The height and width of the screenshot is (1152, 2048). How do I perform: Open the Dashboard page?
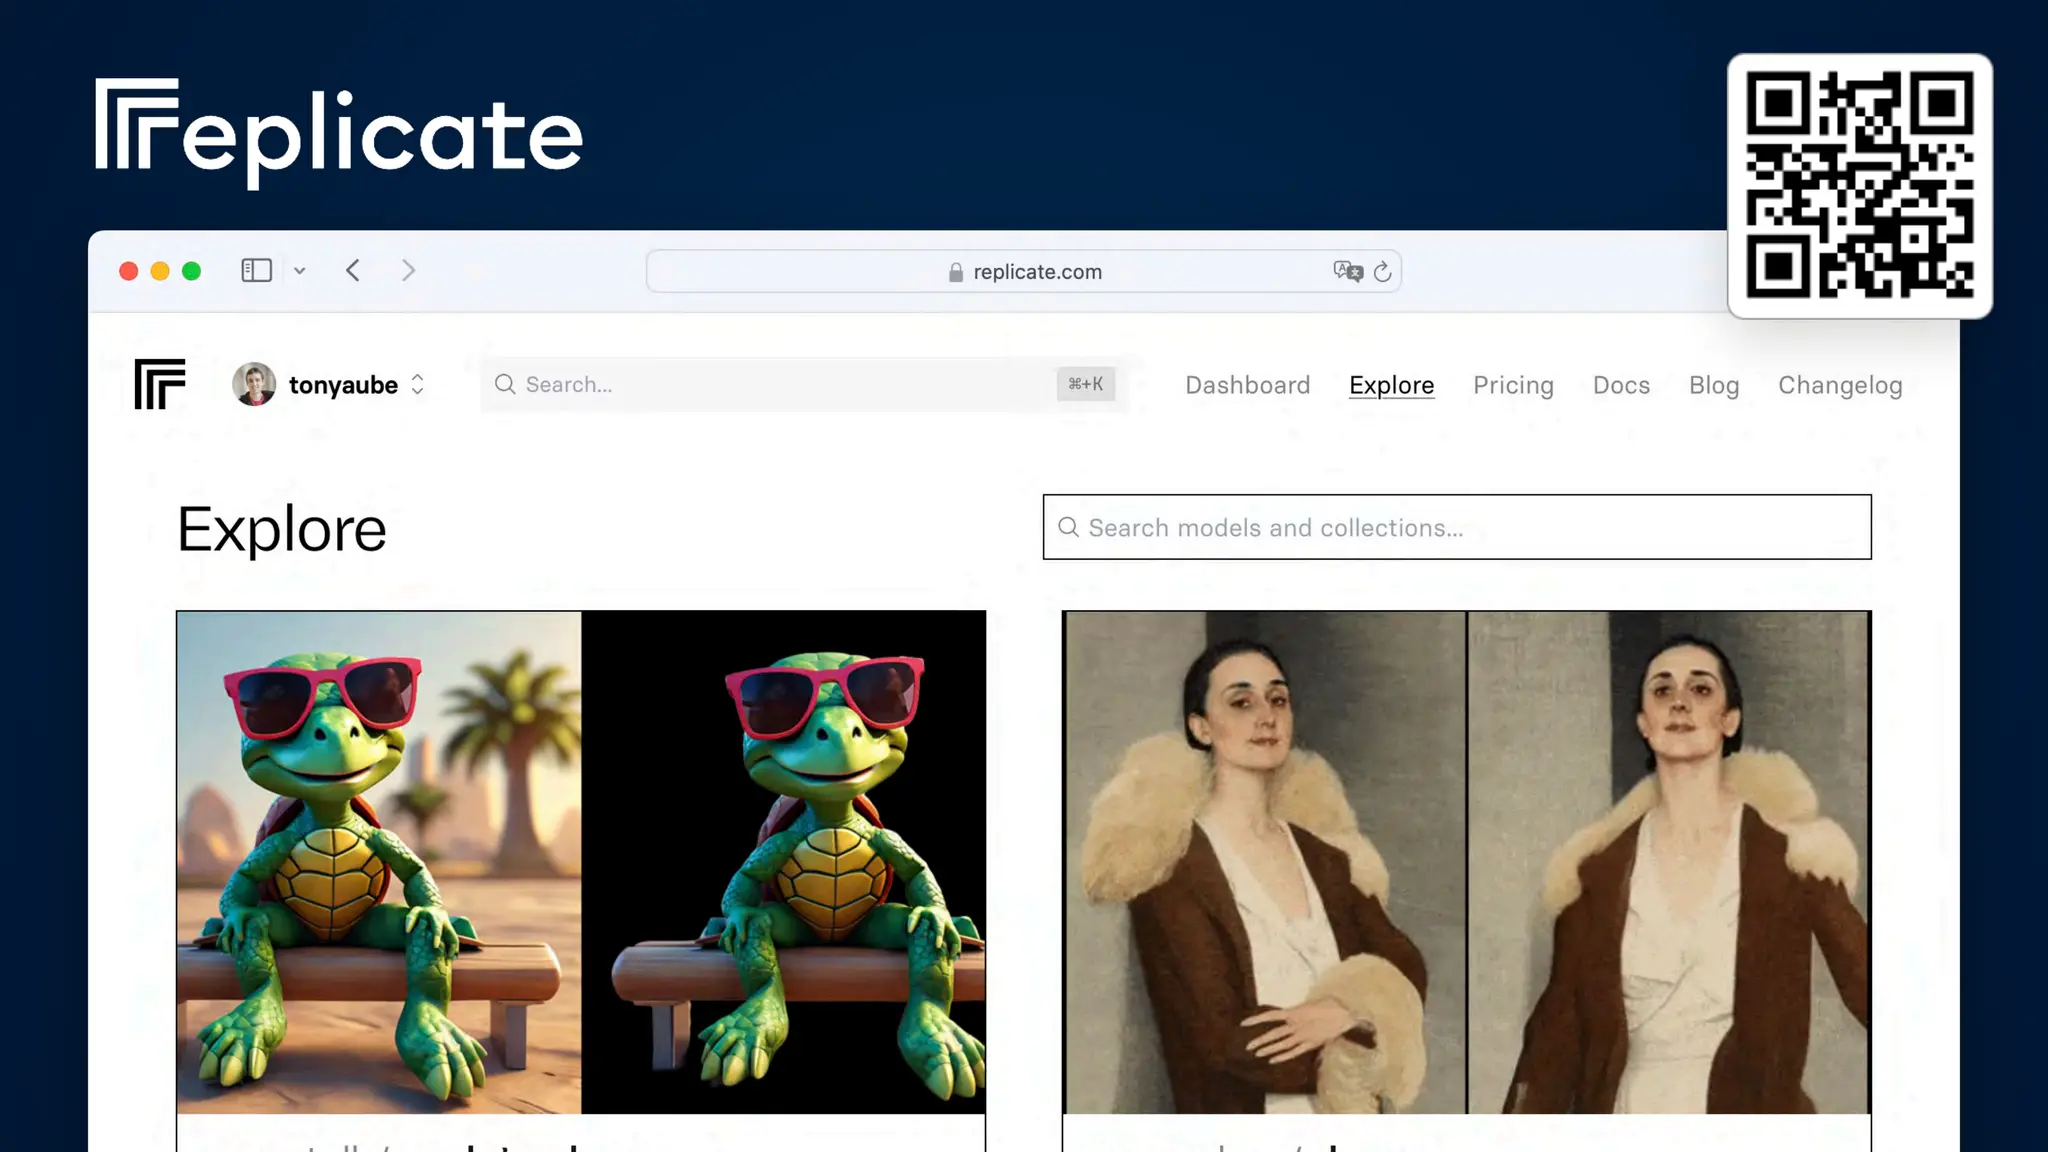pos(1247,385)
